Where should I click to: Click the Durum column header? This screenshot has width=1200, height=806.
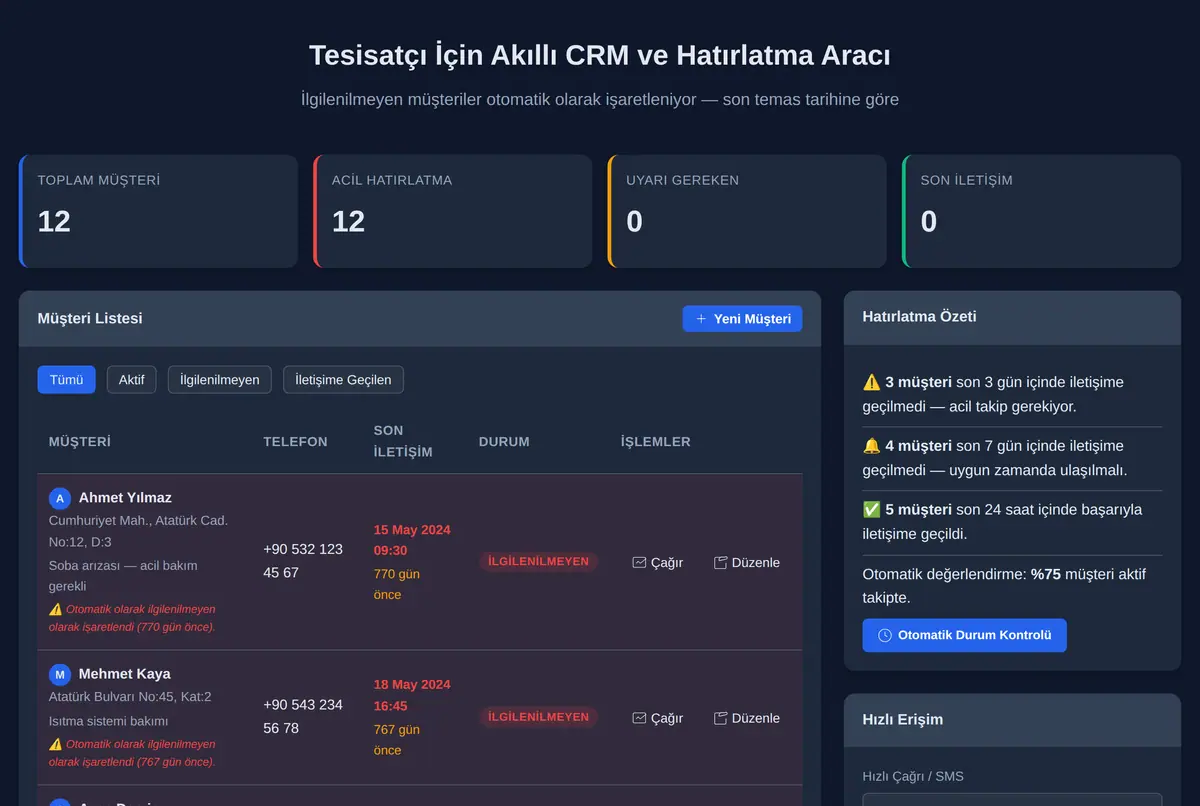tap(504, 441)
